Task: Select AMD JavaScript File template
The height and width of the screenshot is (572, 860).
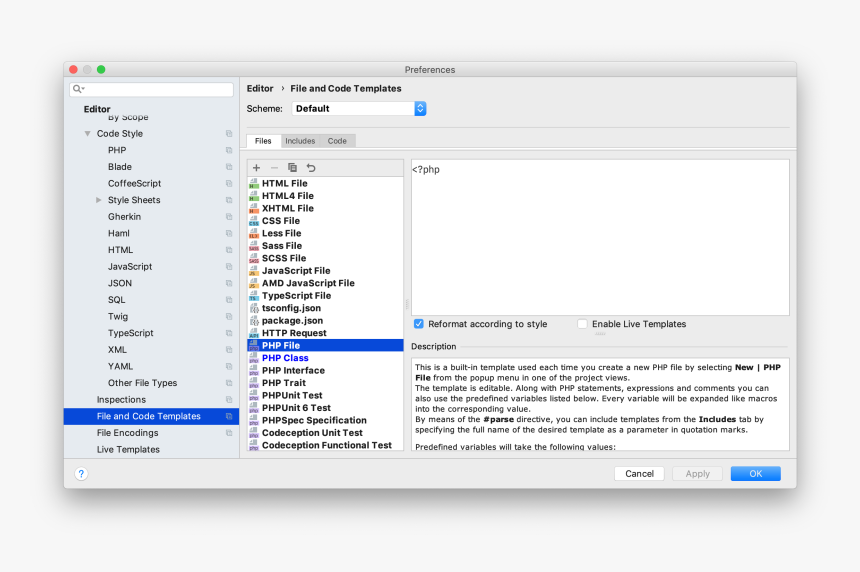Action: pos(325,284)
